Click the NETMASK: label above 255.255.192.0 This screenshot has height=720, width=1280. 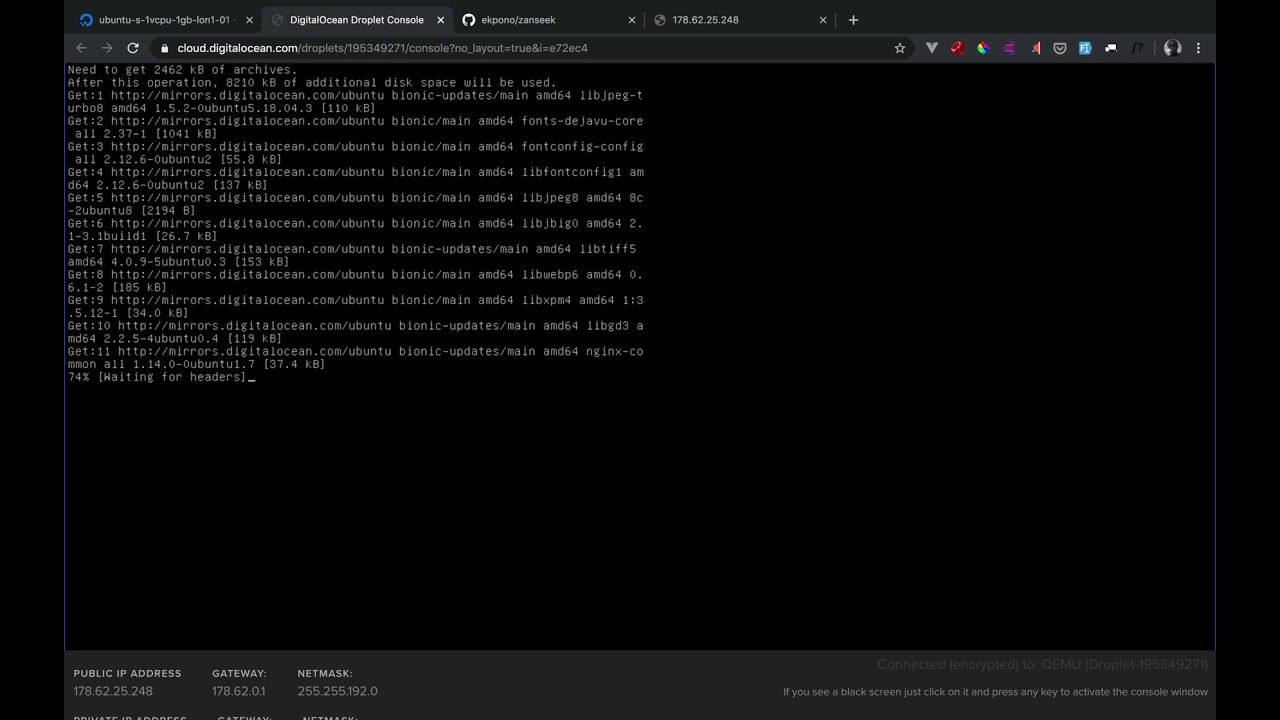(325, 673)
